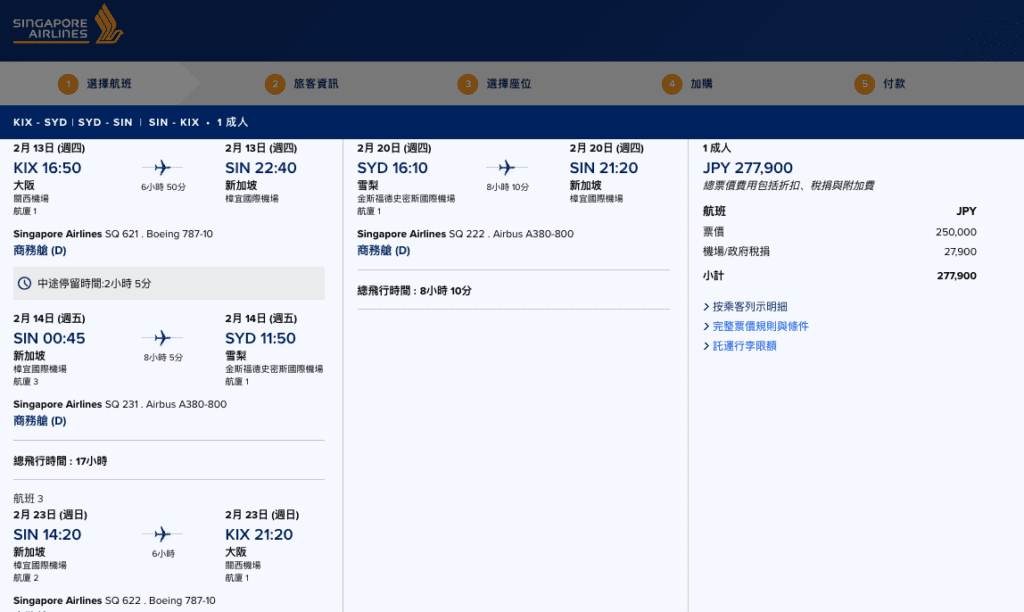Viewport: 1024px width, 612px height.
Task: Click 商務艙 (D) link under SQ 231
Action: tap(40, 421)
